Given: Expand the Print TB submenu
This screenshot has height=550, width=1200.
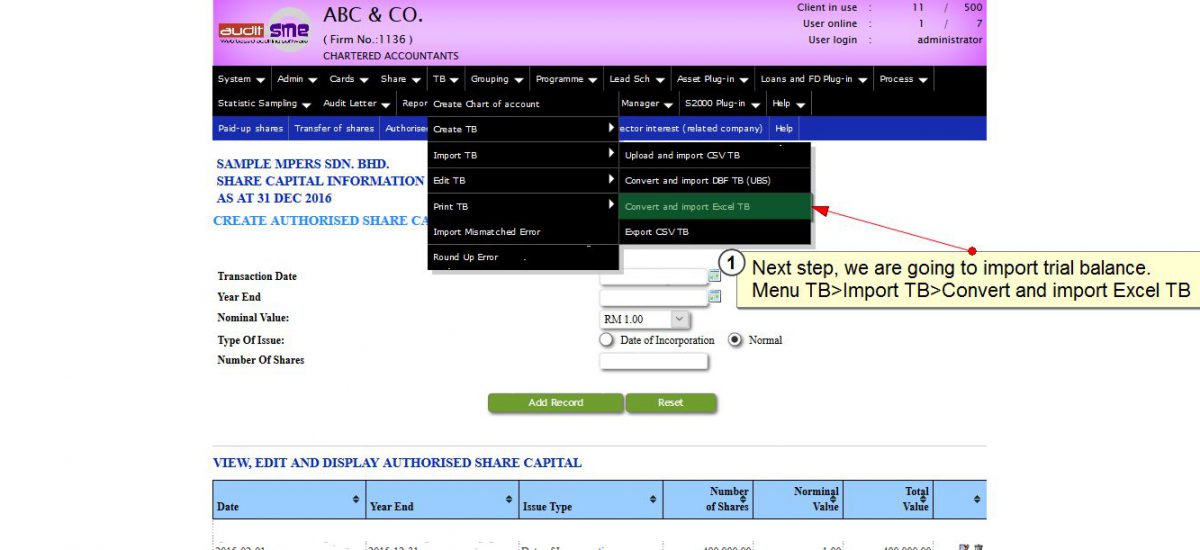Looking at the screenshot, I should pyautogui.click(x=523, y=206).
